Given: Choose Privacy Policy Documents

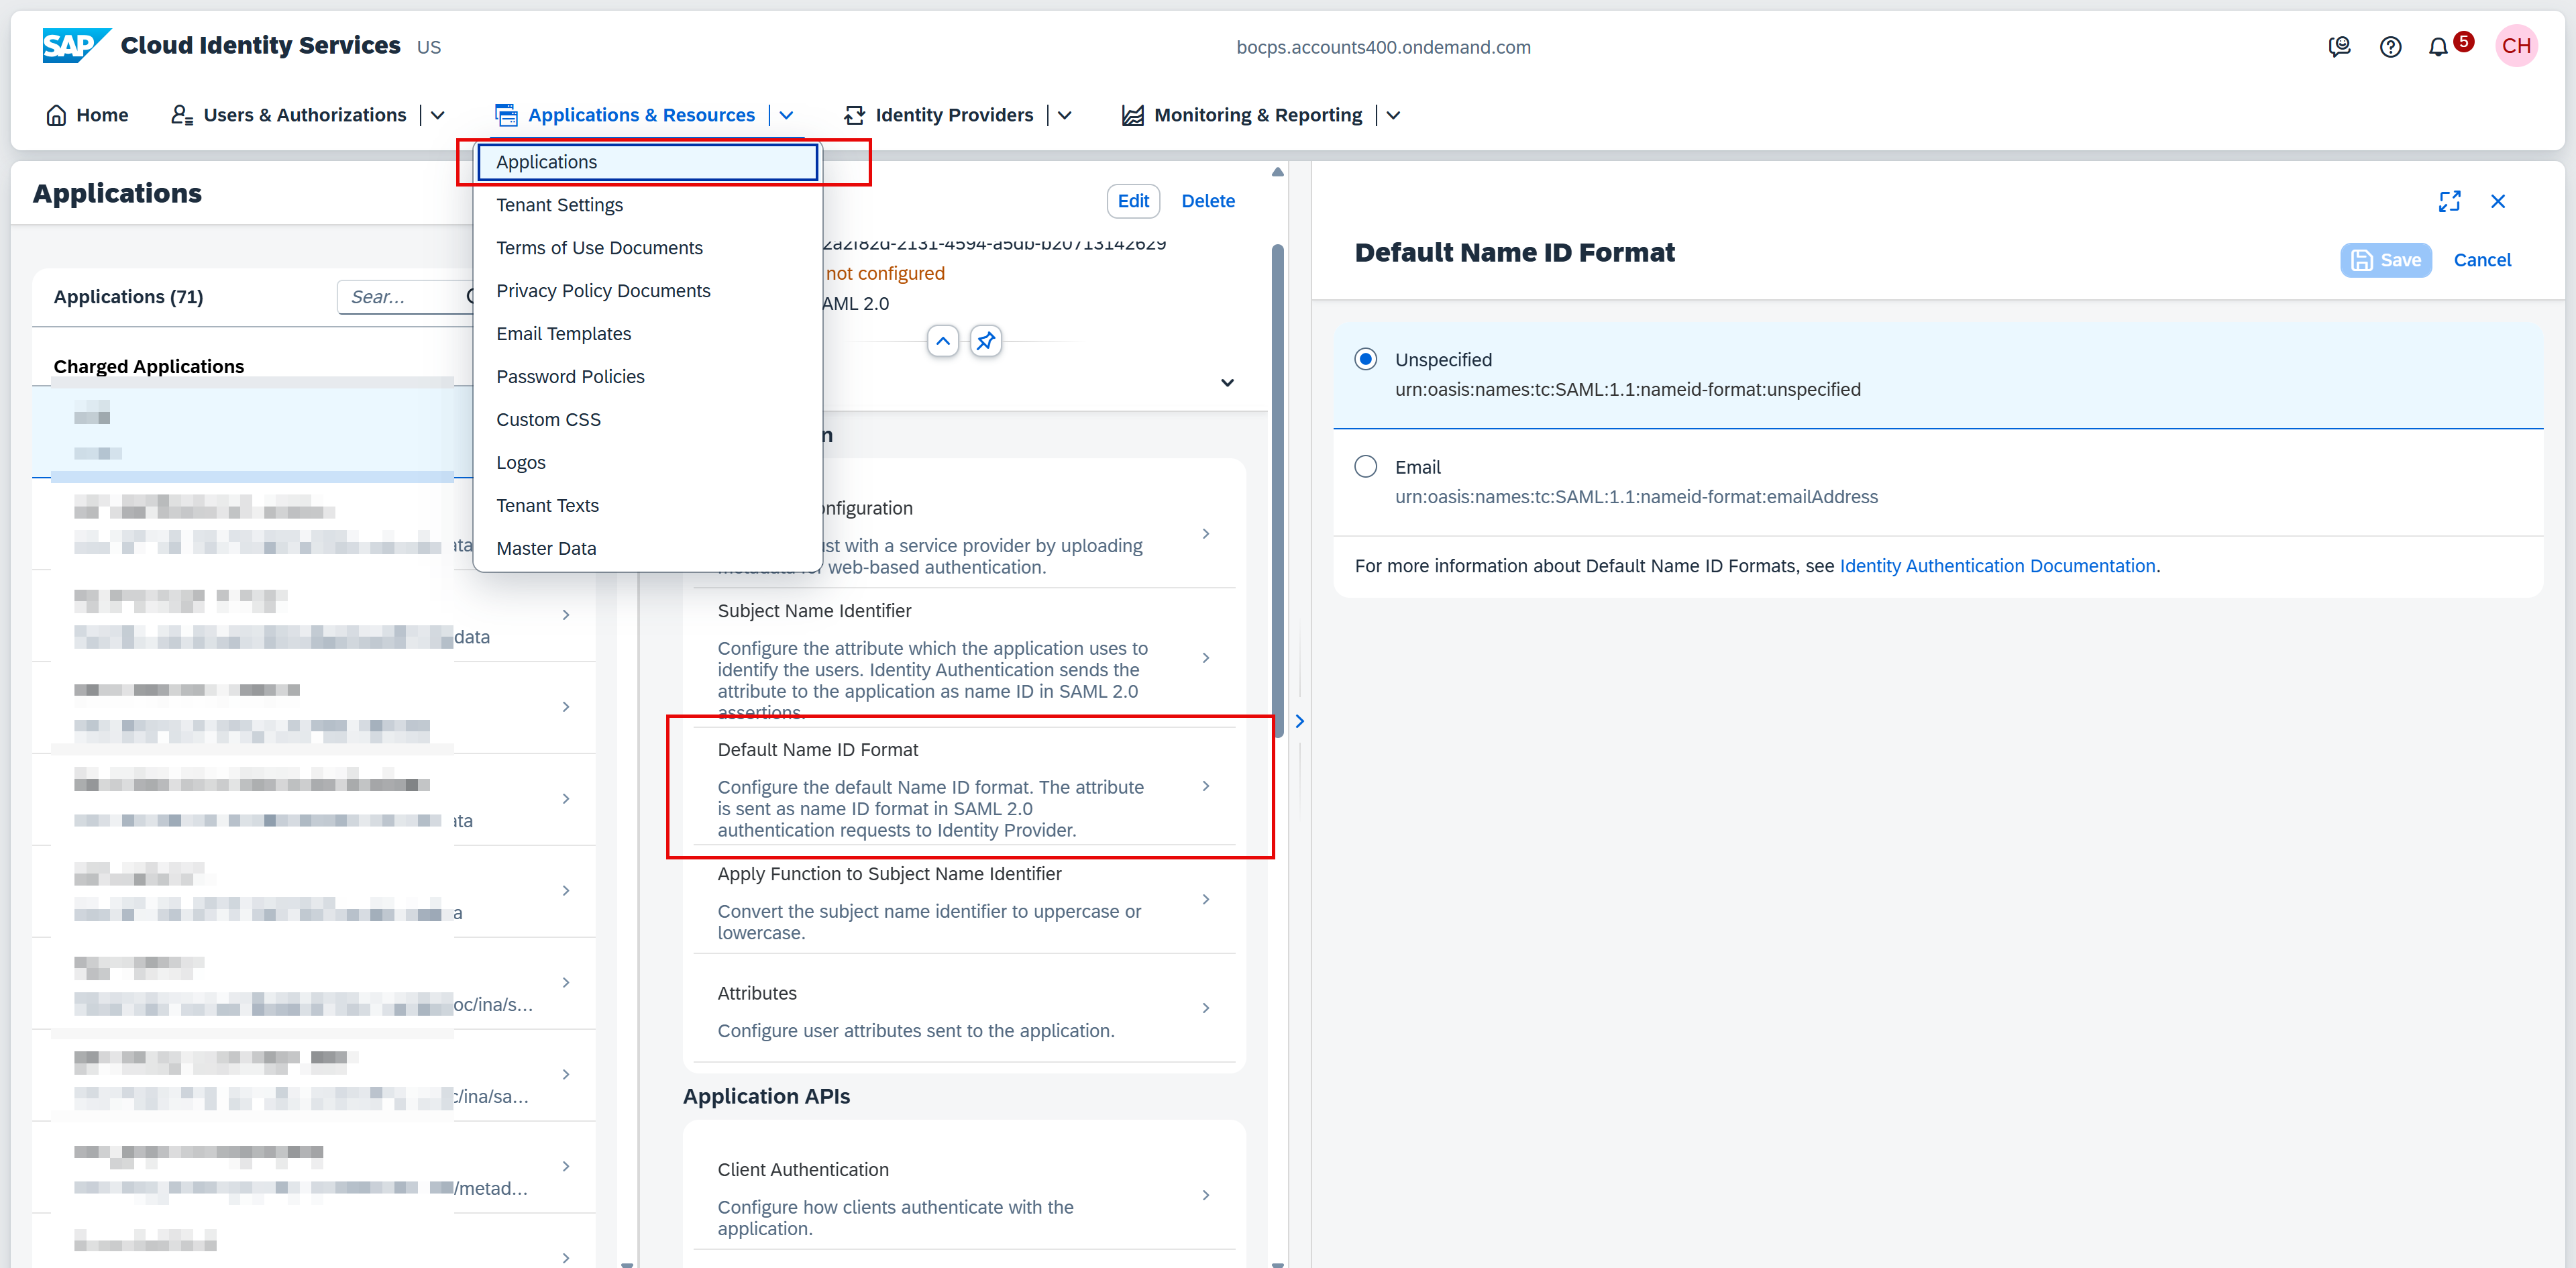Looking at the screenshot, I should pyautogui.click(x=648, y=291).
